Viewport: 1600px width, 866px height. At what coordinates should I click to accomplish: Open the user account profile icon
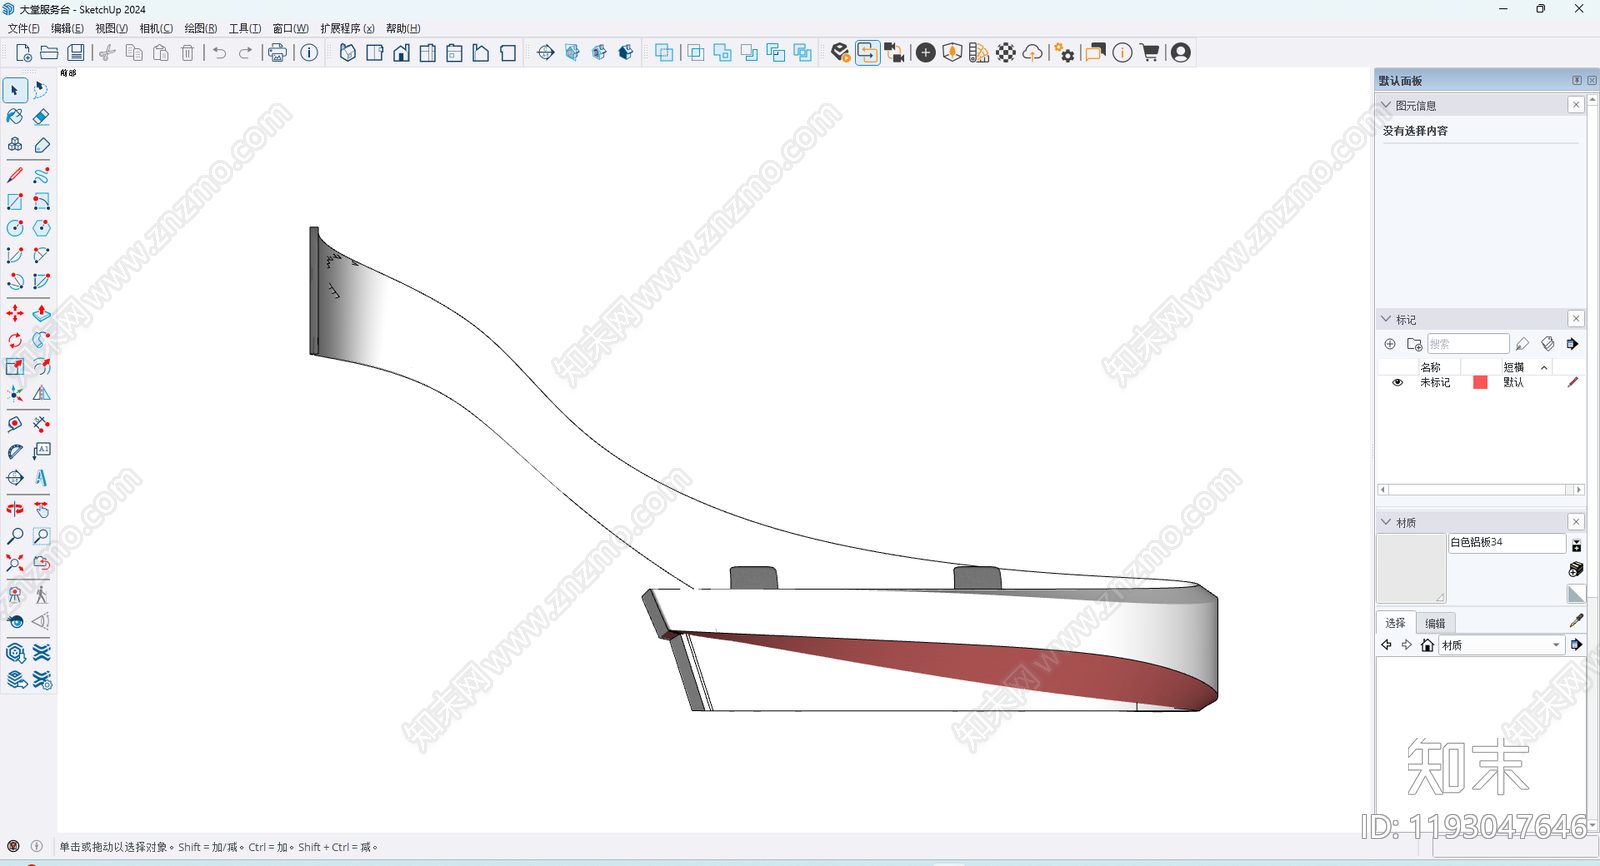[x=1181, y=53]
